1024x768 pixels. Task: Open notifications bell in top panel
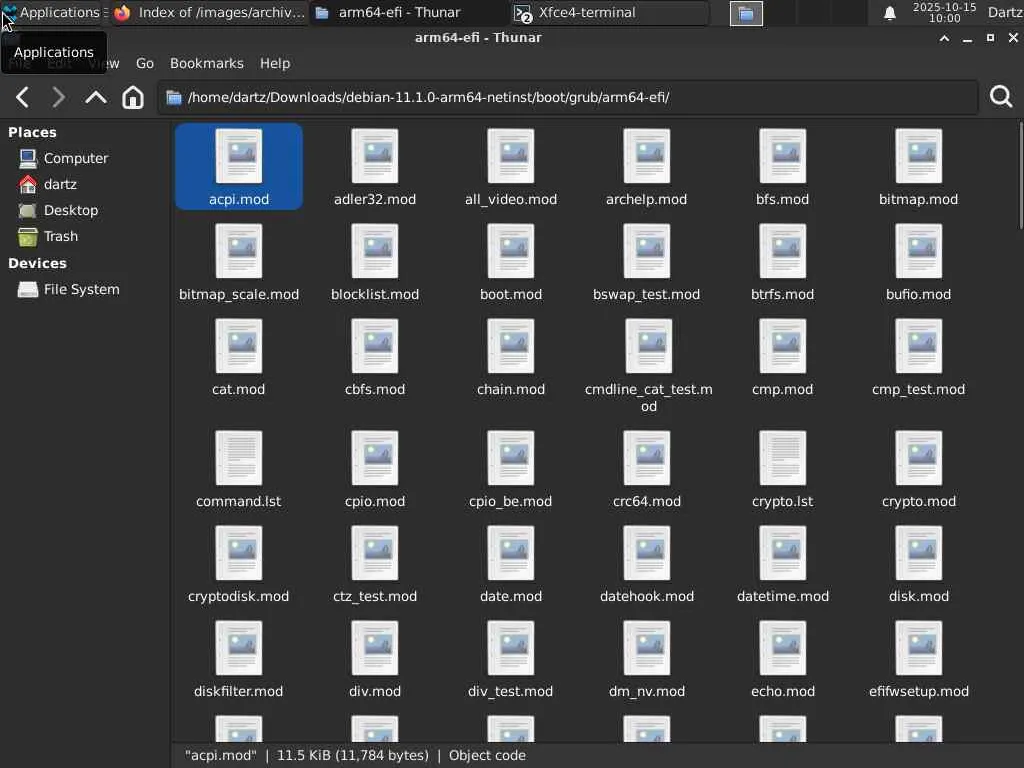889,13
